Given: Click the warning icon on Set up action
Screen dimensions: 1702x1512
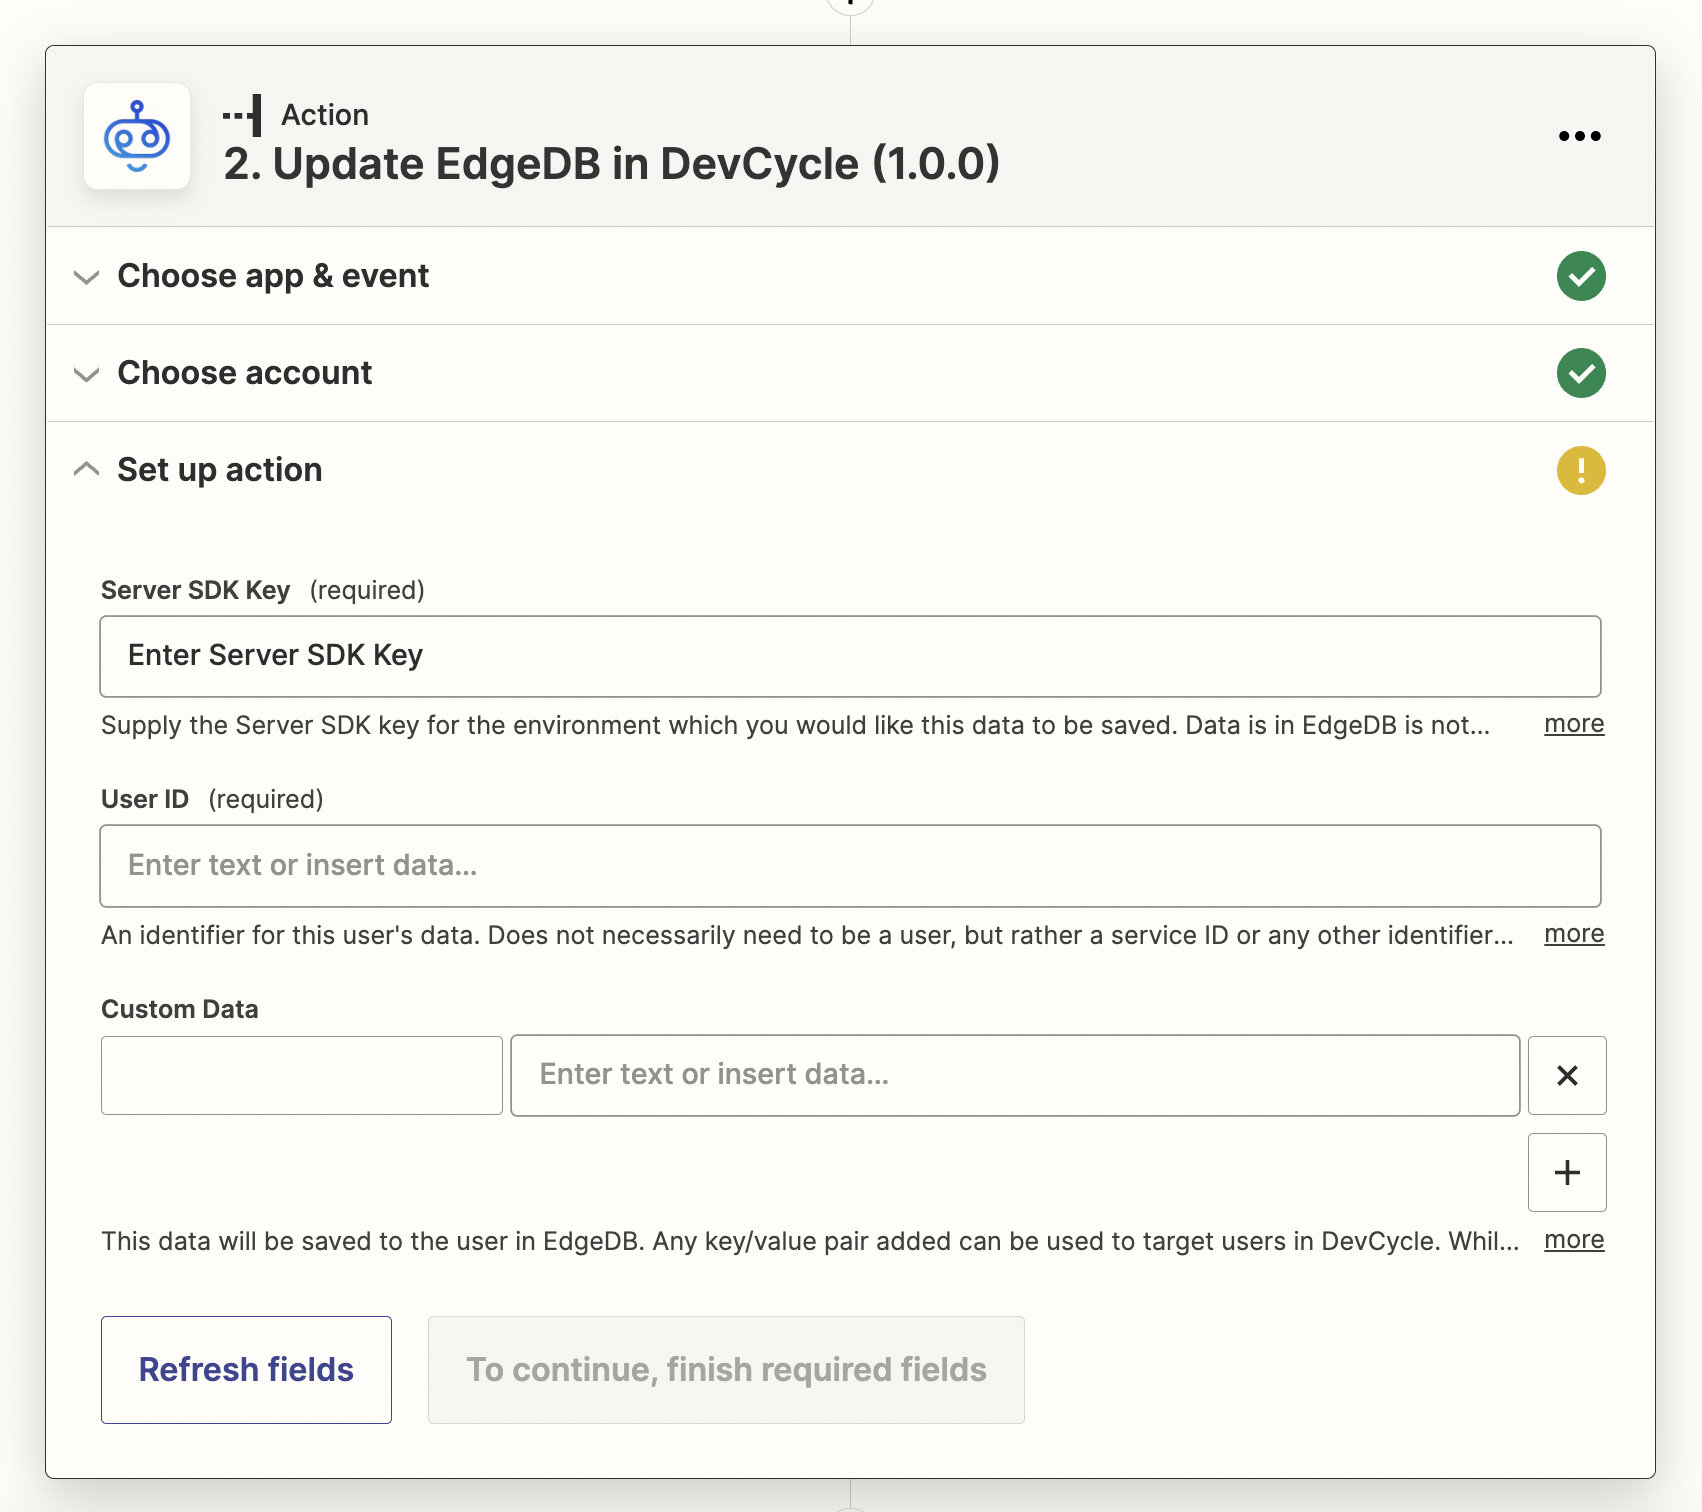Looking at the screenshot, I should point(1581,470).
